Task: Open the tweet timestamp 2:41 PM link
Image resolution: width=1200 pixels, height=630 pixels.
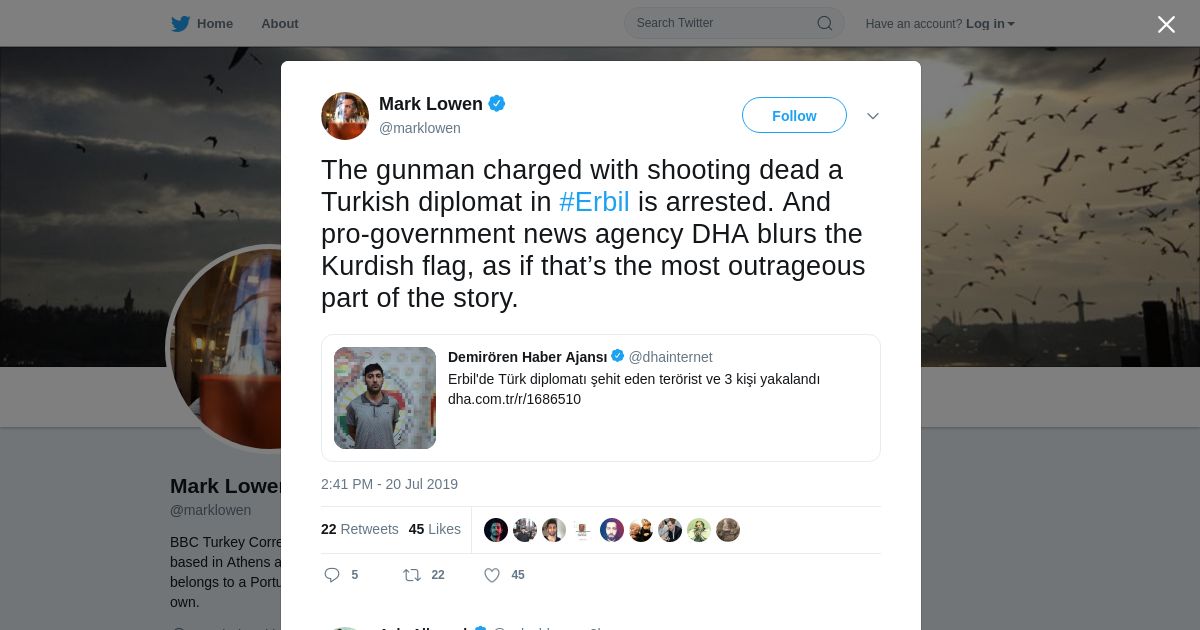Action: 389,484
